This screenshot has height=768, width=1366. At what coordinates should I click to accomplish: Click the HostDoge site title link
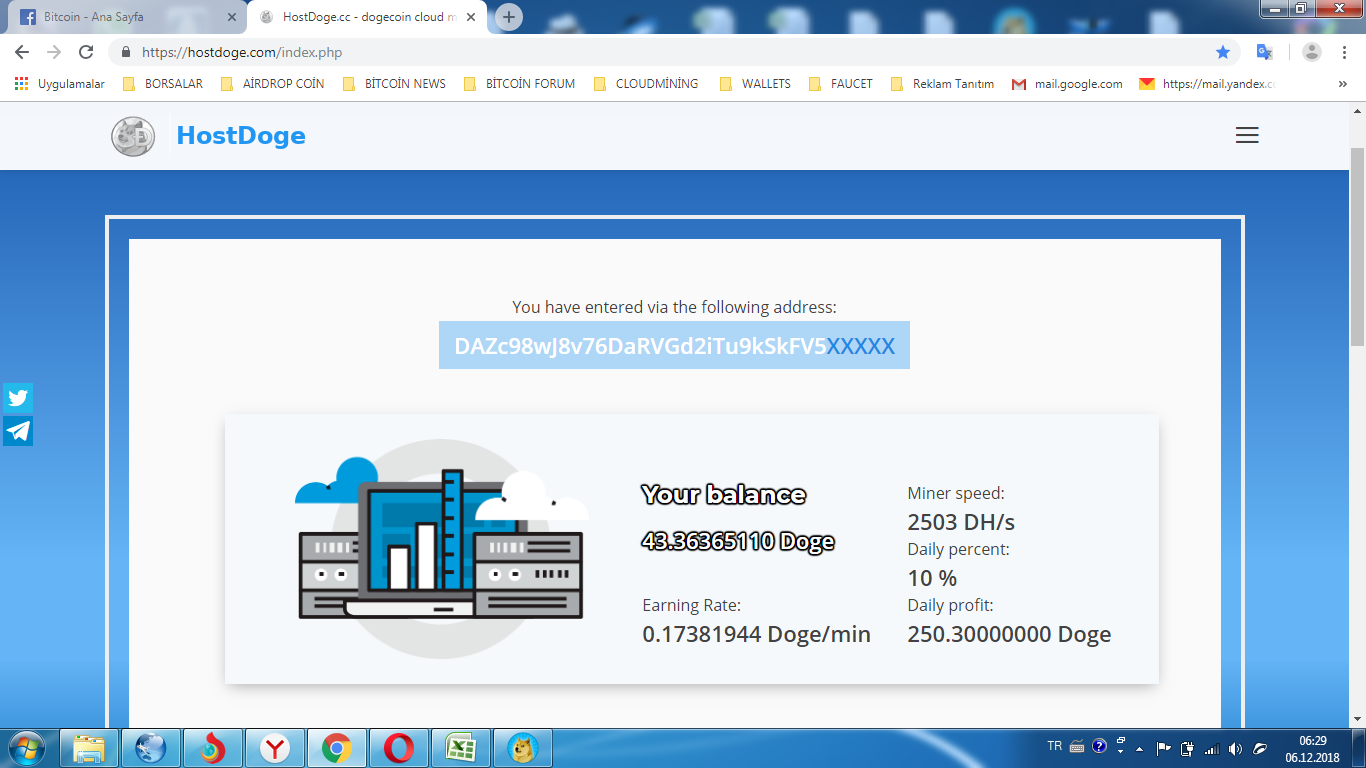click(x=241, y=136)
